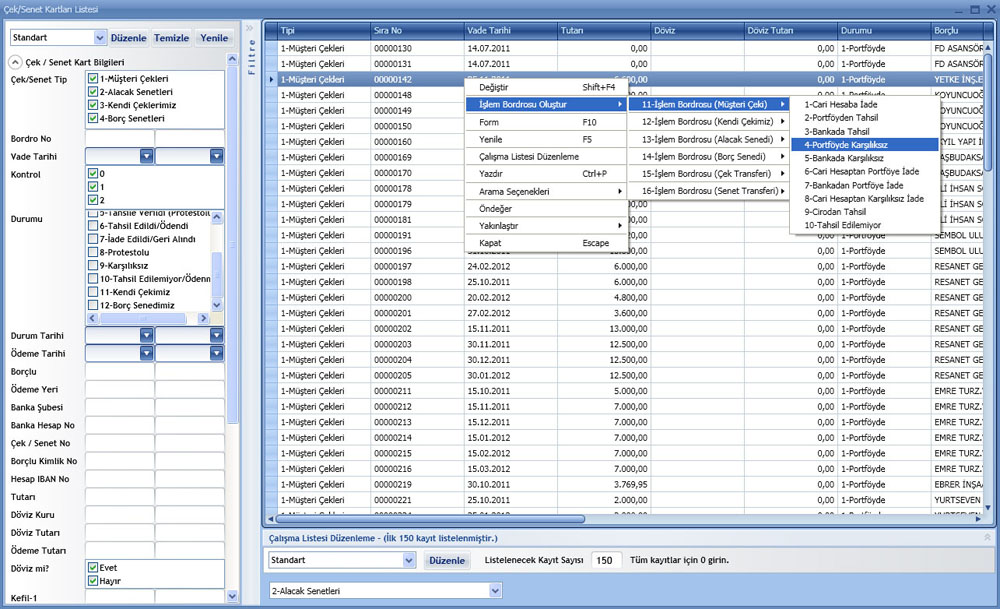Click the Durumu list scroll-left arrow
The width and height of the screenshot is (1000, 609).
click(x=92, y=318)
